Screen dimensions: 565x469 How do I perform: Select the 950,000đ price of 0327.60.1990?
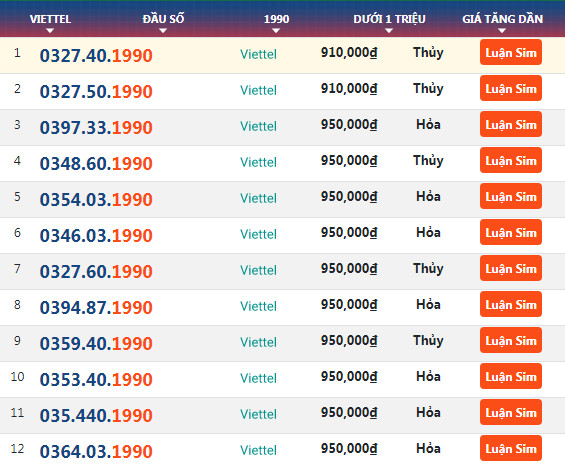click(x=349, y=269)
